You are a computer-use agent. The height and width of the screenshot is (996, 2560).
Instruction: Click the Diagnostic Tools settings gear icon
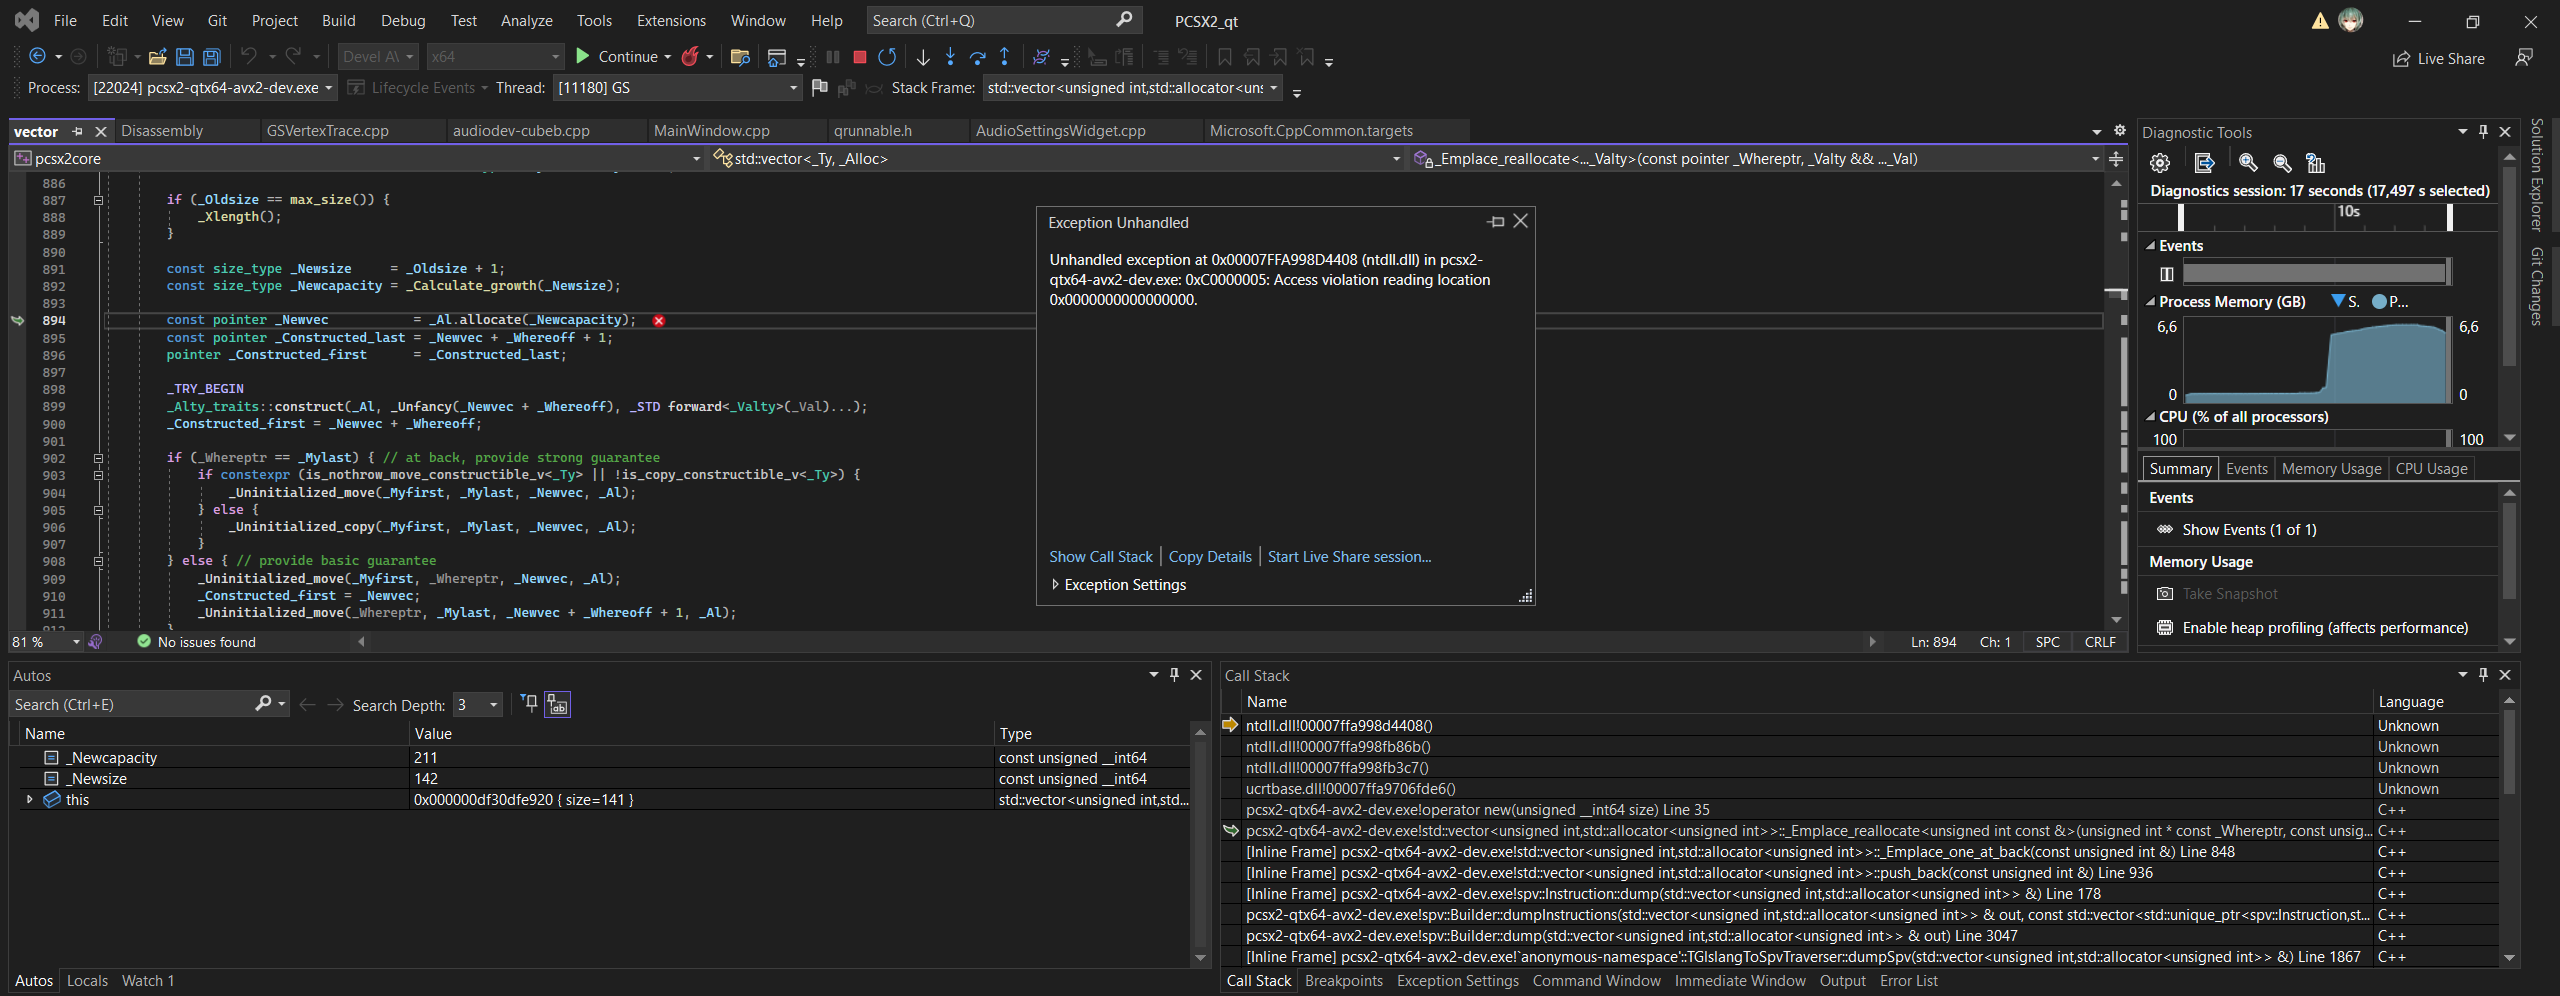(x=2159, y=163)
